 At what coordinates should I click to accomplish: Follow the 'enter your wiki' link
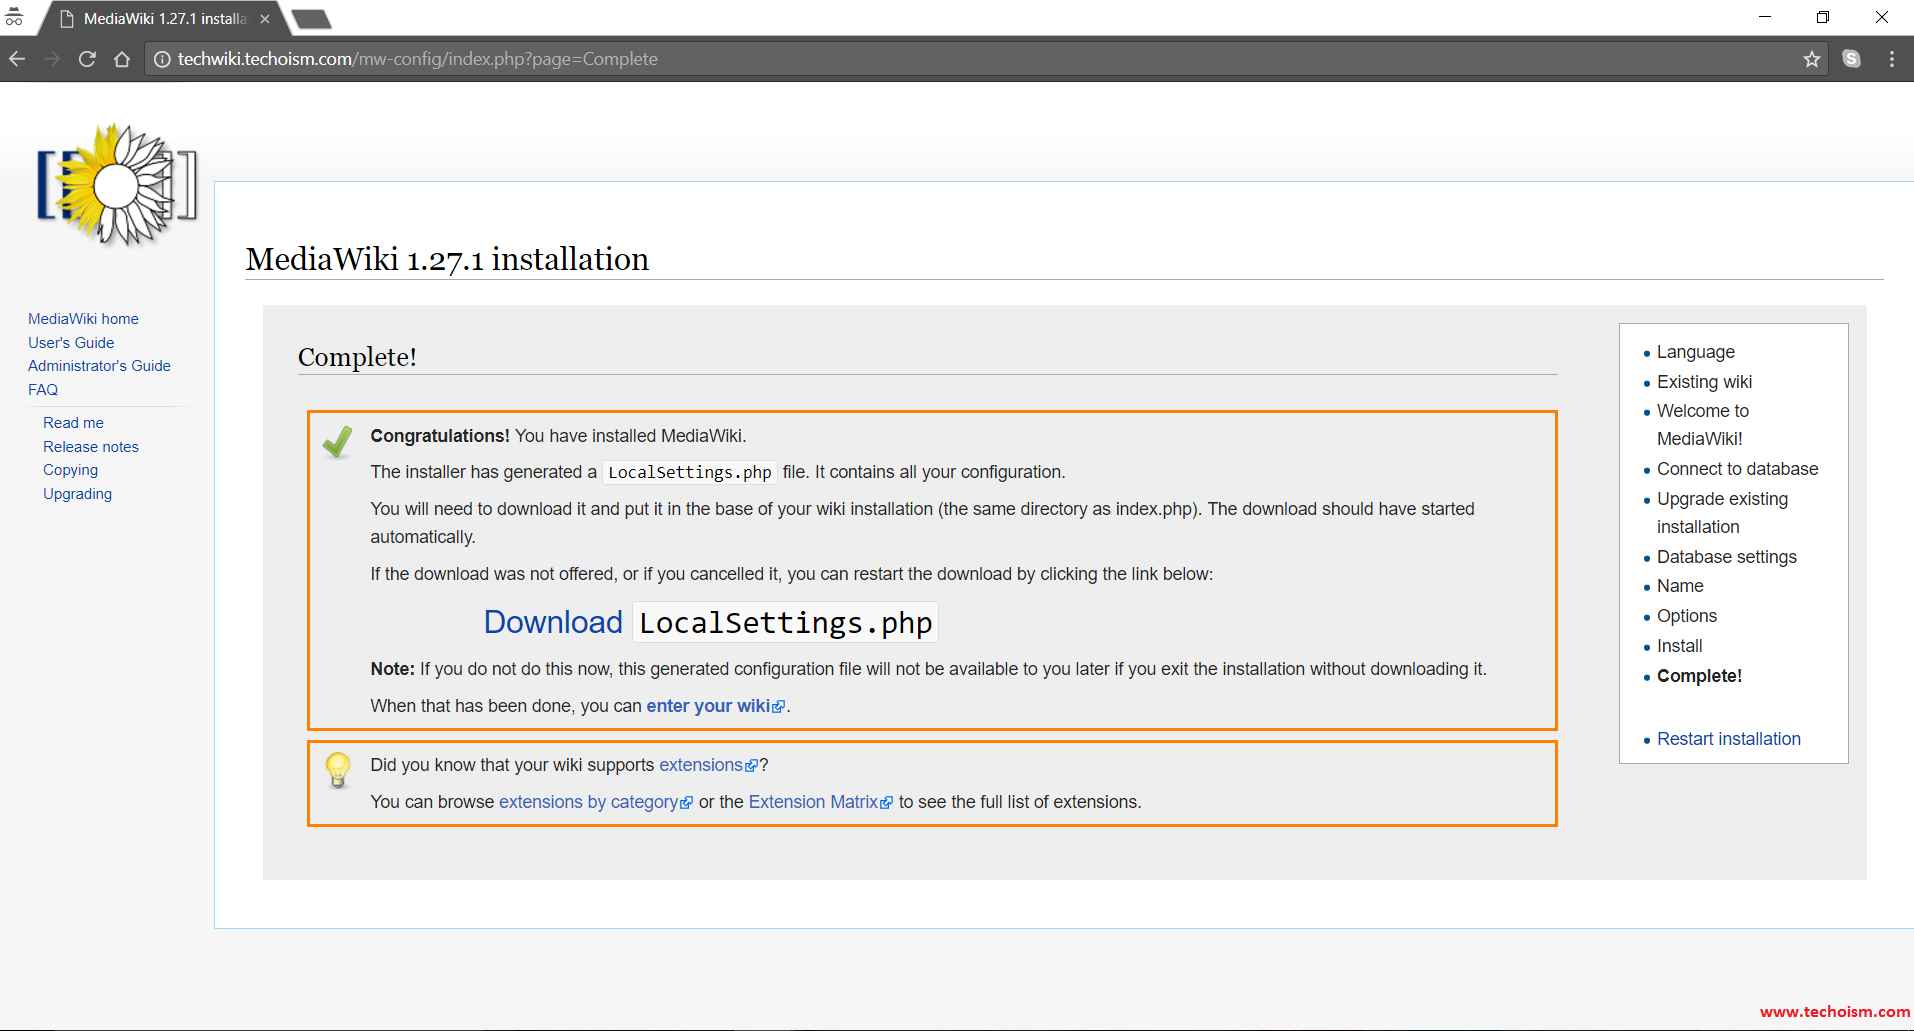pyautogui.click(x=709, y=706)
